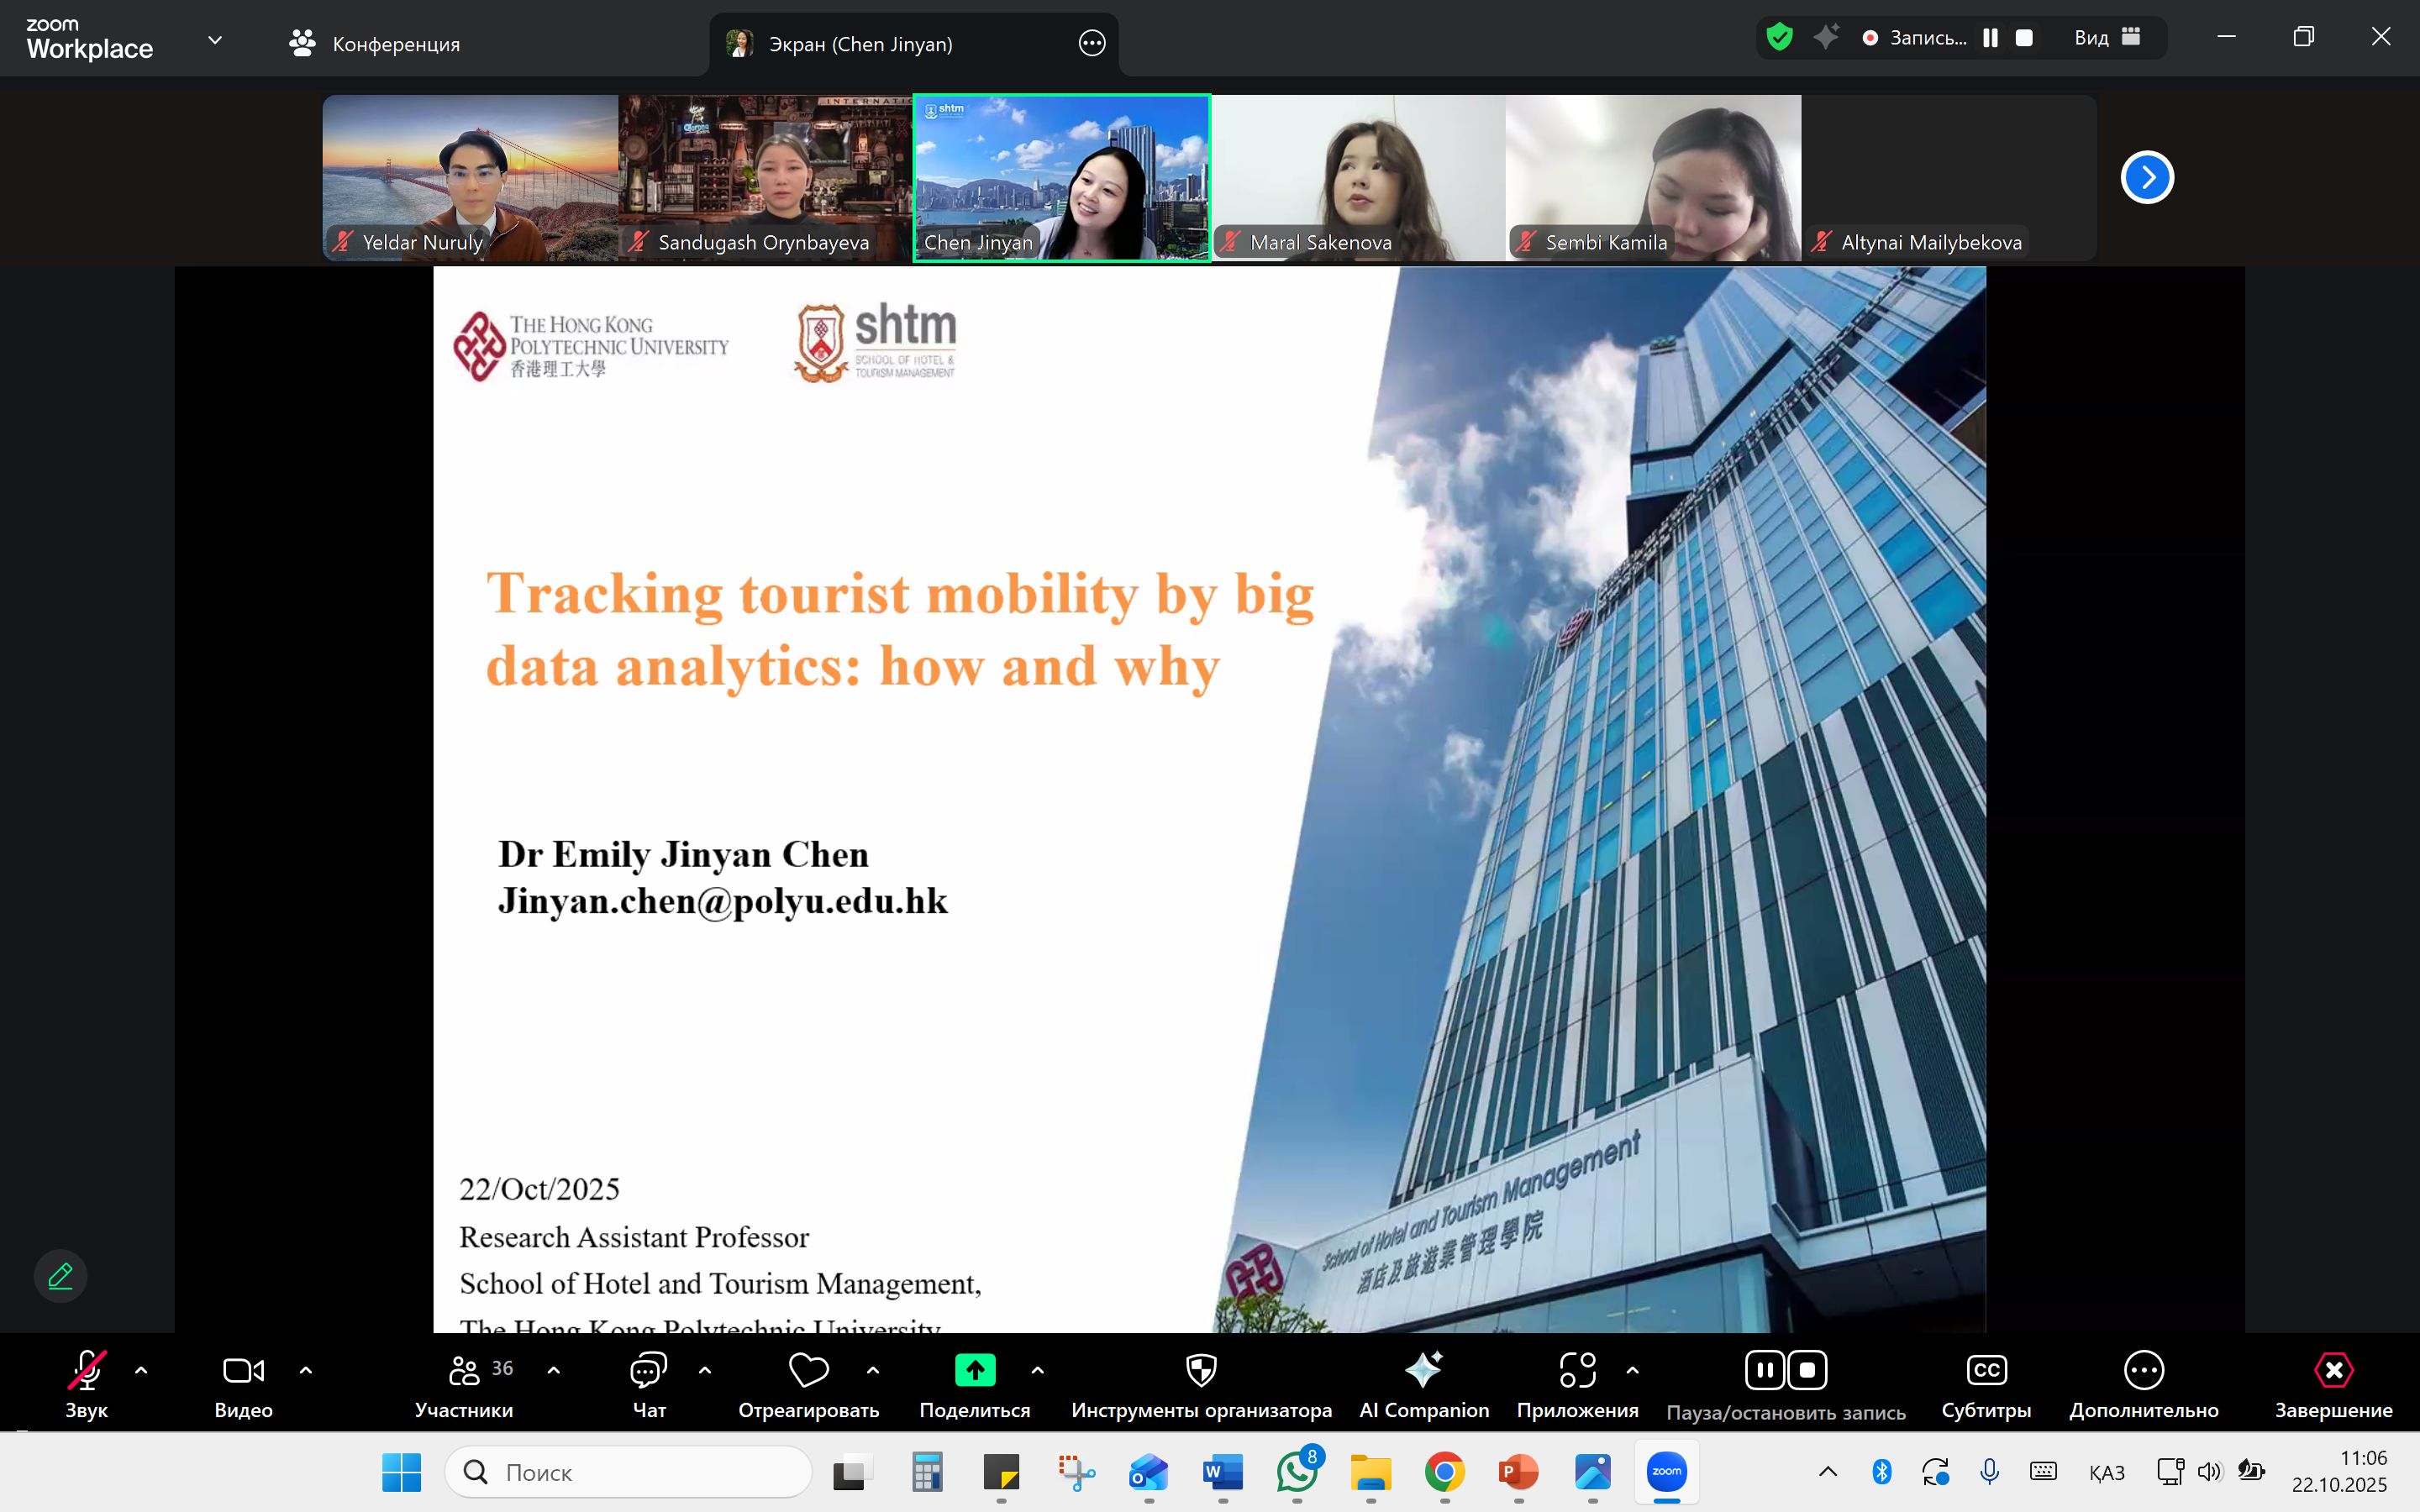Image resolution: width=2420 pixels, height=1512 pixels.
Task: Open the Вид layout menu
Action: 2106,38
